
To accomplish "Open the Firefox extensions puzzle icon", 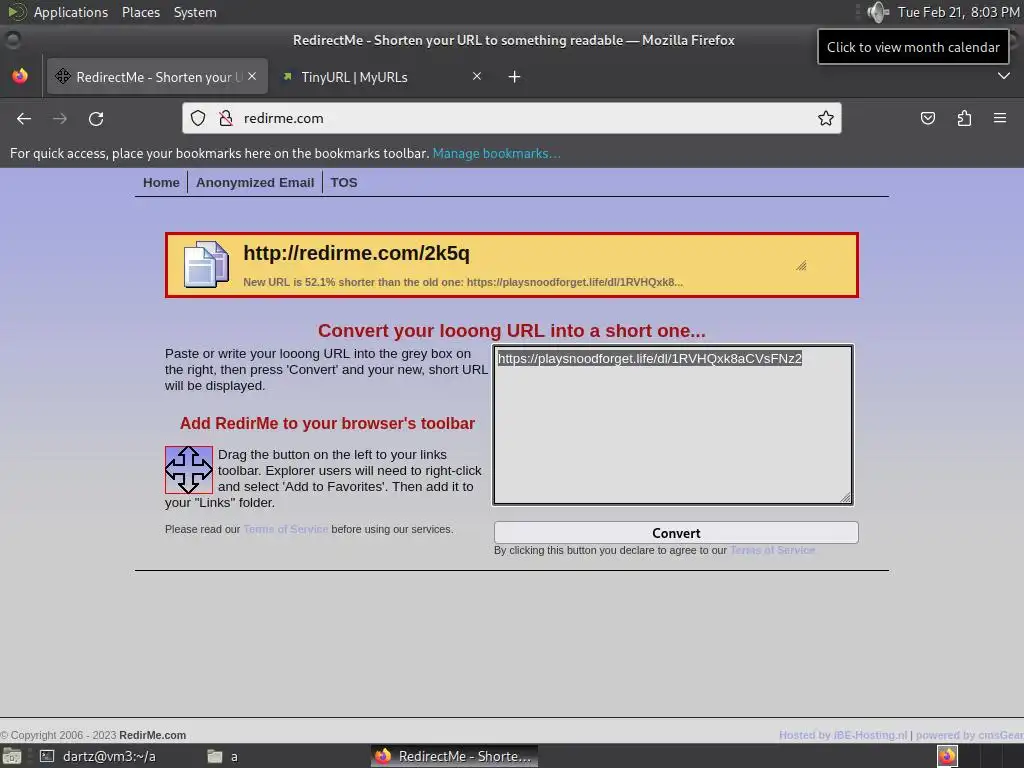I will (964, 118).
